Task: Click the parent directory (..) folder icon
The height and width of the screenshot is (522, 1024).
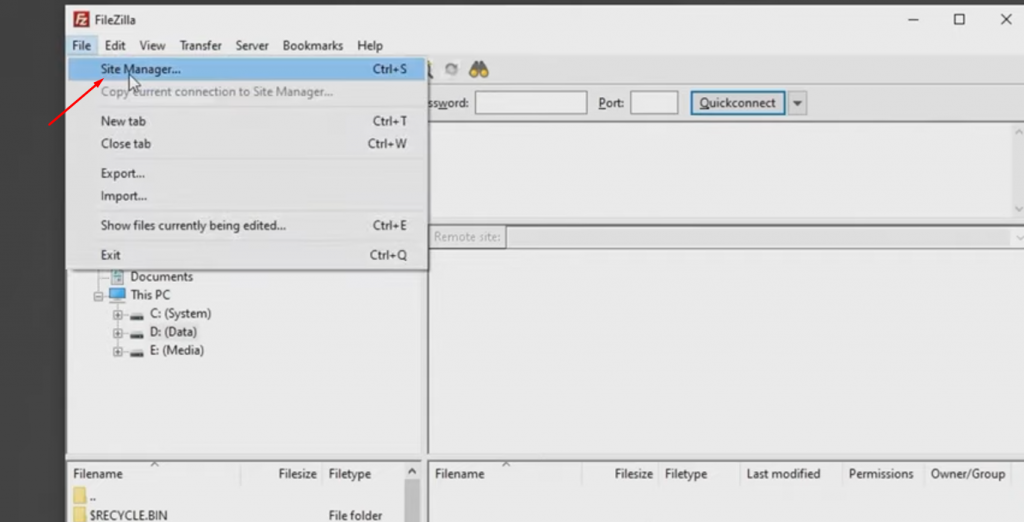Action: pyautogui.click(x=80, y=496)
